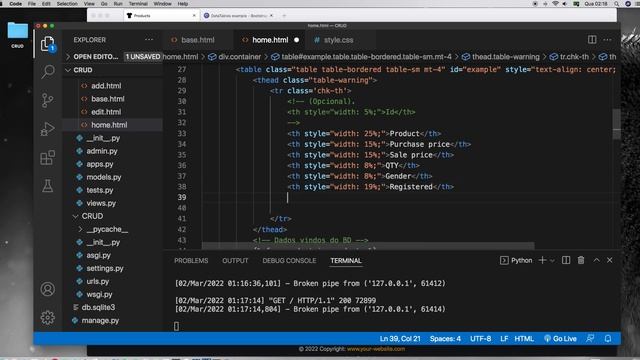Open the Output panel tab
The width and height of the screenshot is (640, 360).
coord(235,260)
